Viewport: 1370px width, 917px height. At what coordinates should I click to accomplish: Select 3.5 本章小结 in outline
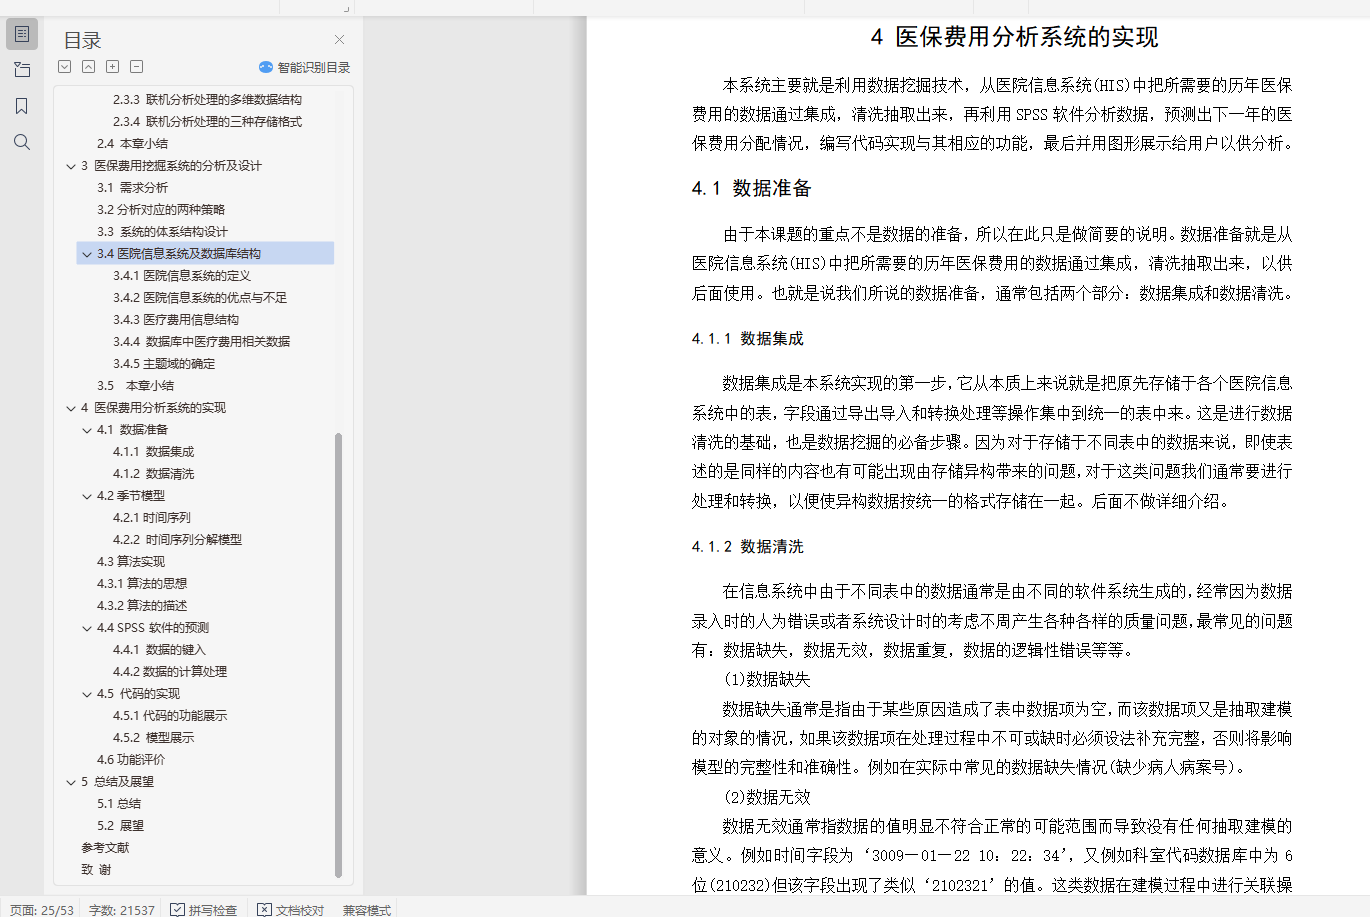coord(135,386)
